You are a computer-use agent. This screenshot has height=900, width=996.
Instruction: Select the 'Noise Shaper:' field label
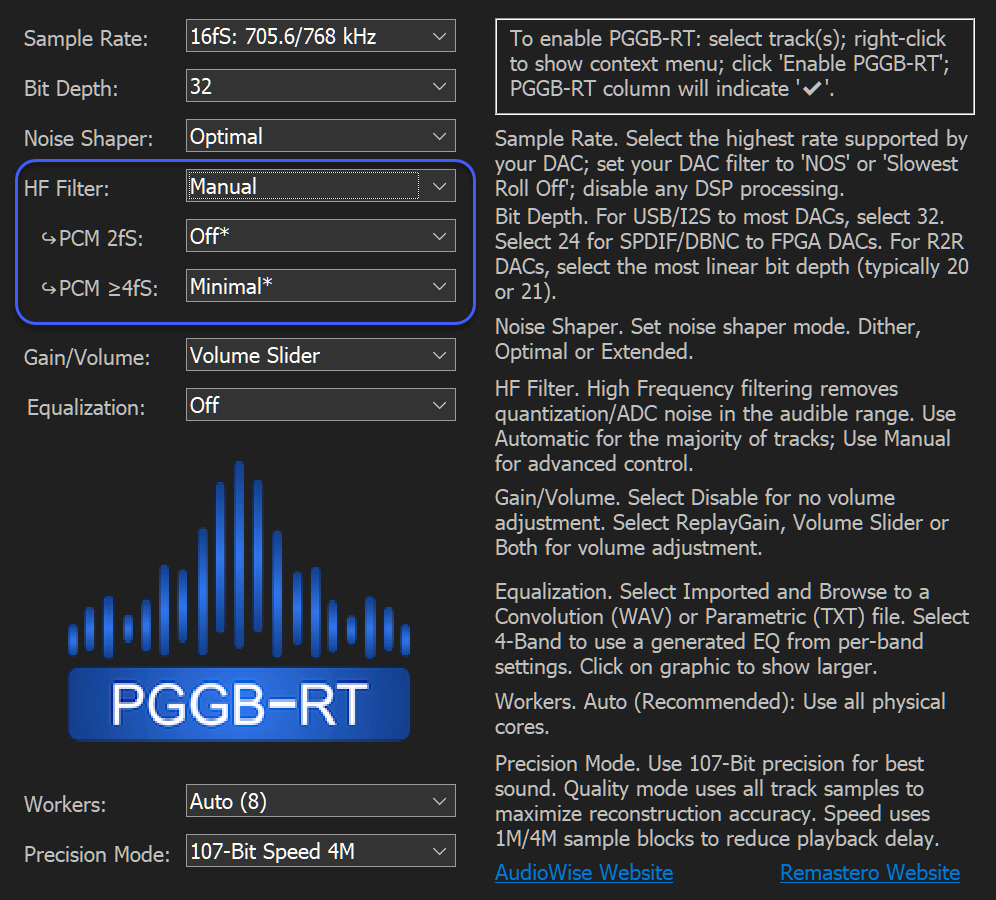[x=88, y=138]
